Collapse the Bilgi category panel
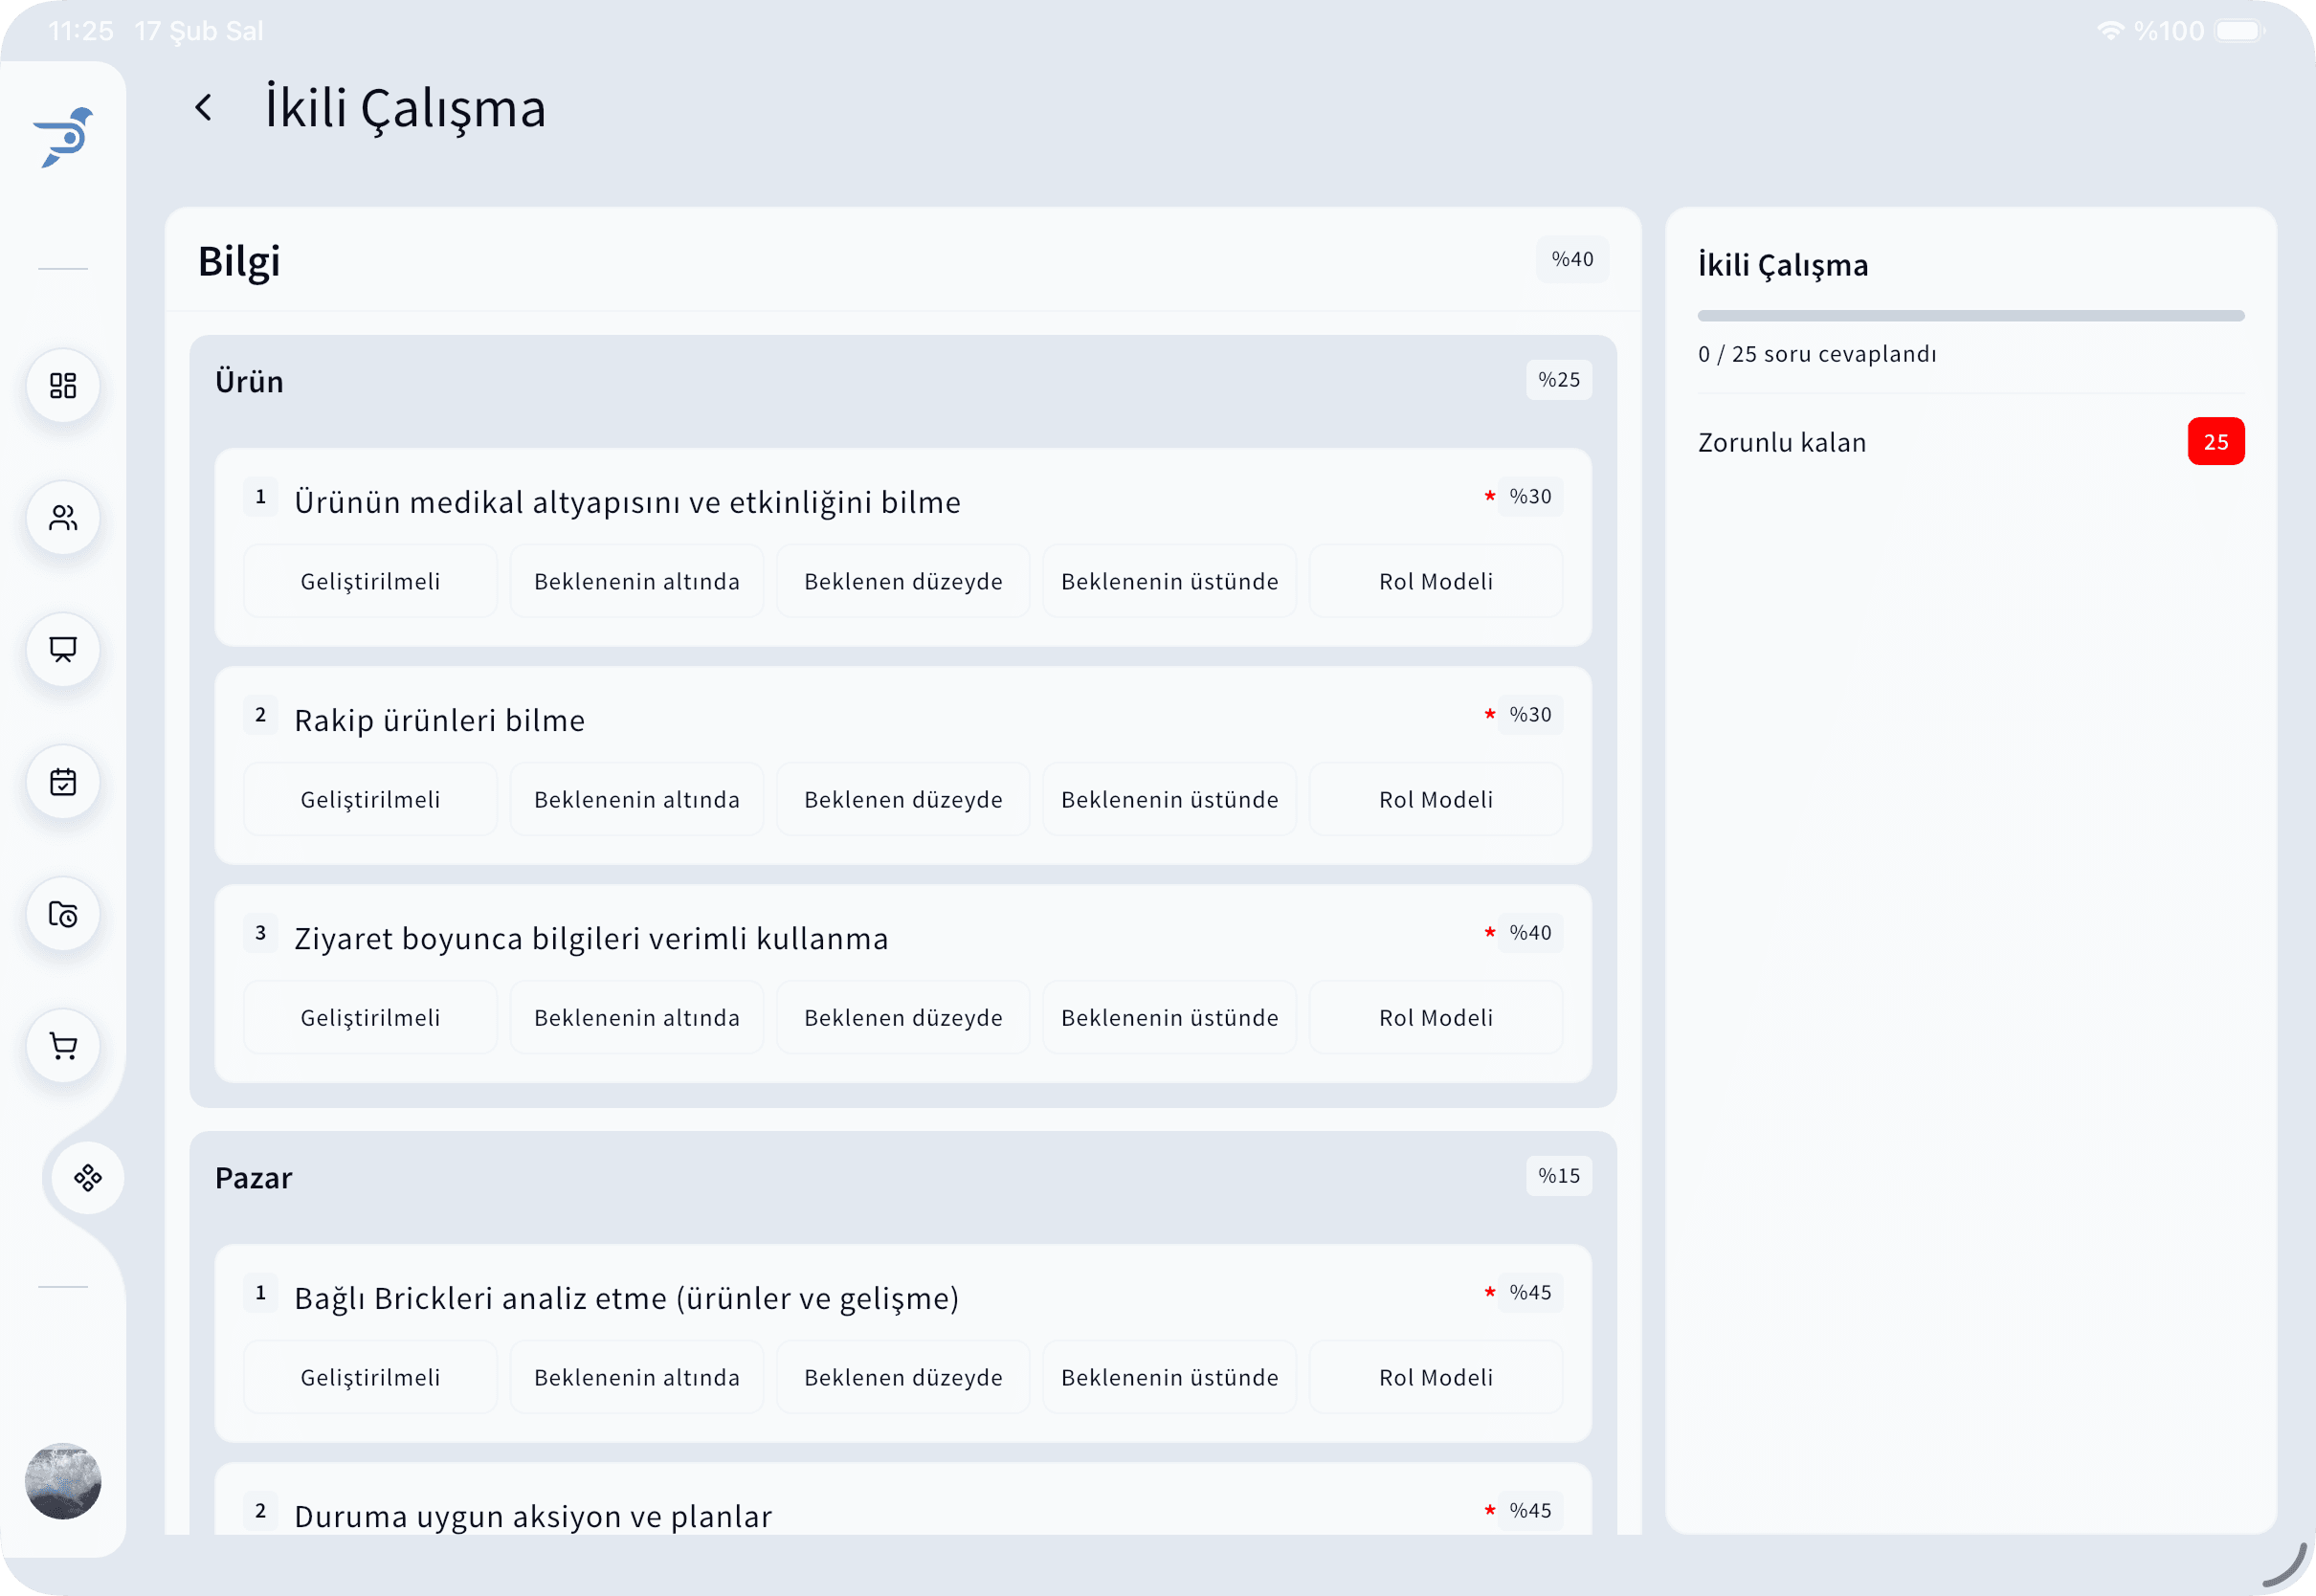The height and width of the screenshot is (1596, 2316). click(x=239, y=262)
